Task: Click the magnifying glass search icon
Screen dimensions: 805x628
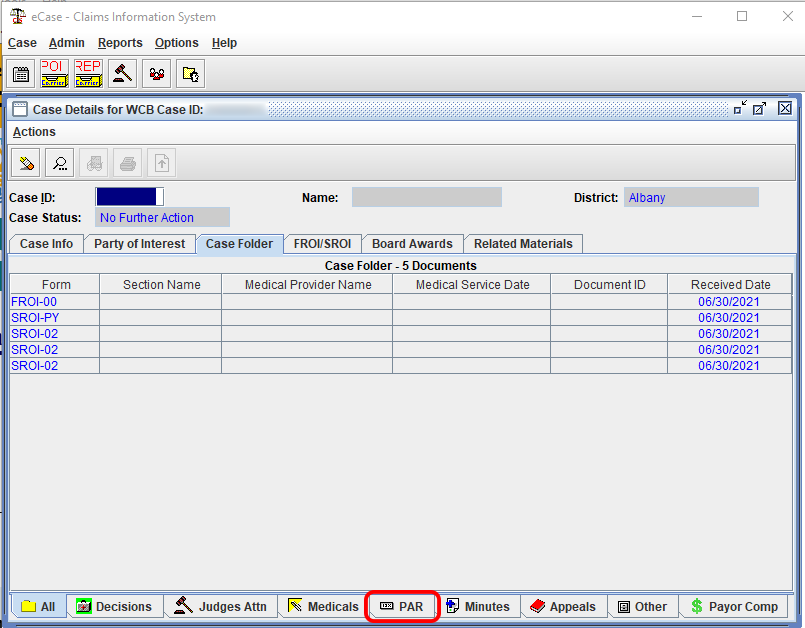Action: click(59, 162)
